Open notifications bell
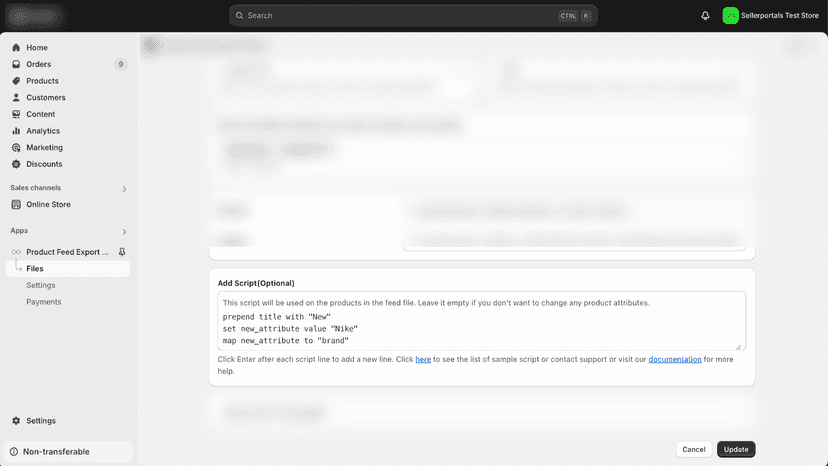 [x=705, y=16]
